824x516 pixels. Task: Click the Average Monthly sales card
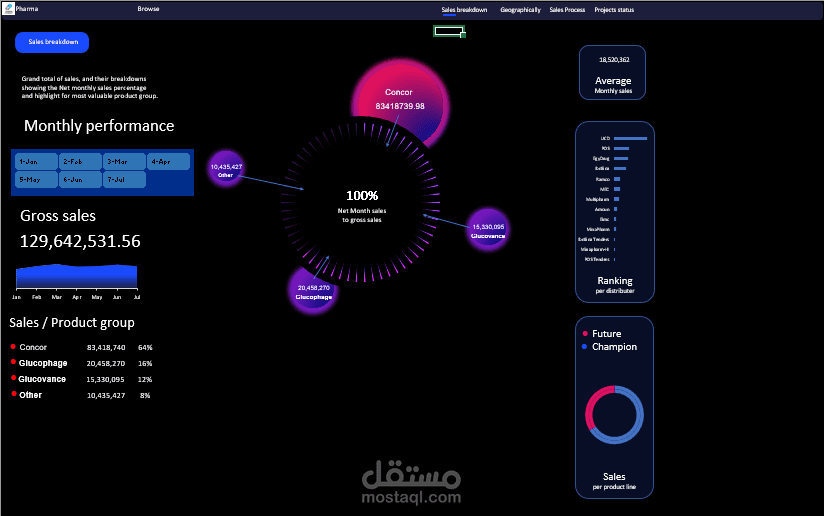[x=612, y=73]
